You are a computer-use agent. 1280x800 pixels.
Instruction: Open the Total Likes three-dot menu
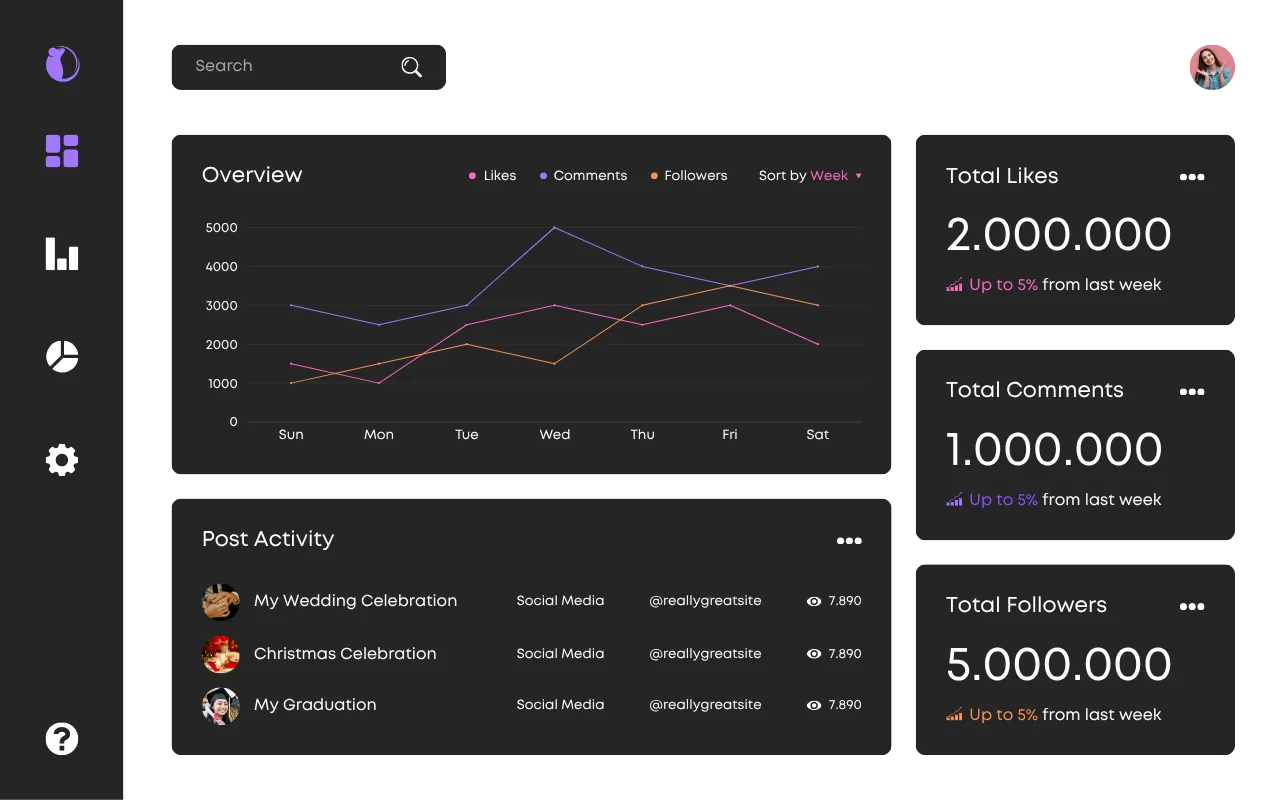[x=1192, y=177]
